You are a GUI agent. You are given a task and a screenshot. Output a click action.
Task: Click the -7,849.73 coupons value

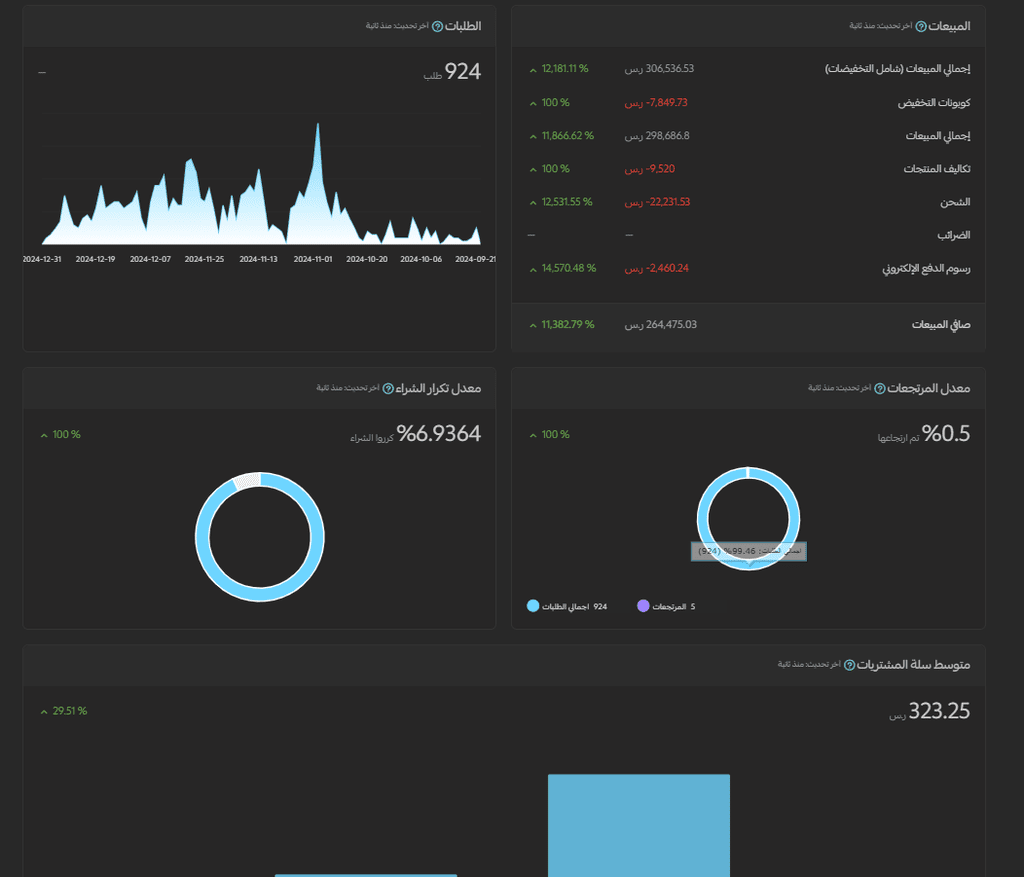pos(656,103)
